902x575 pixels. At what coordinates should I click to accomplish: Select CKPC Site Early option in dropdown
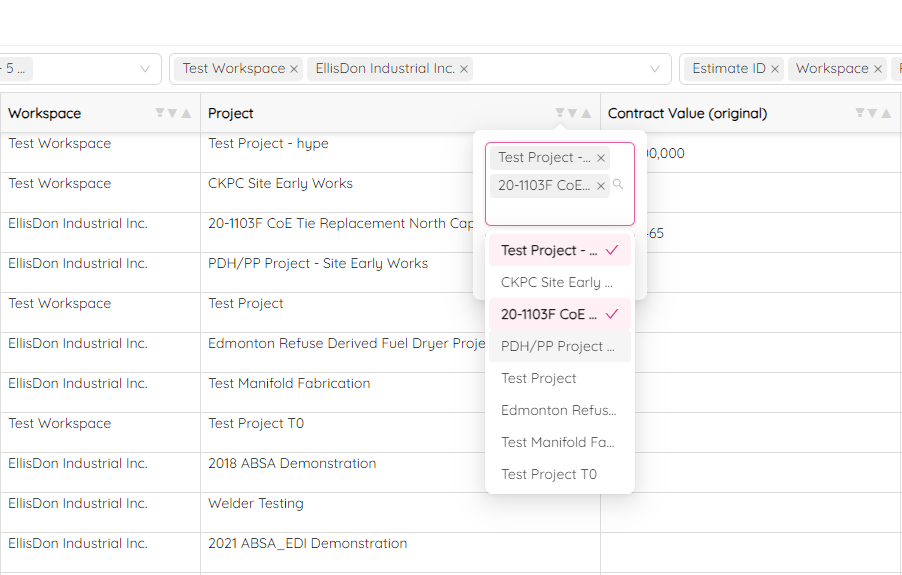click(558, 282)
